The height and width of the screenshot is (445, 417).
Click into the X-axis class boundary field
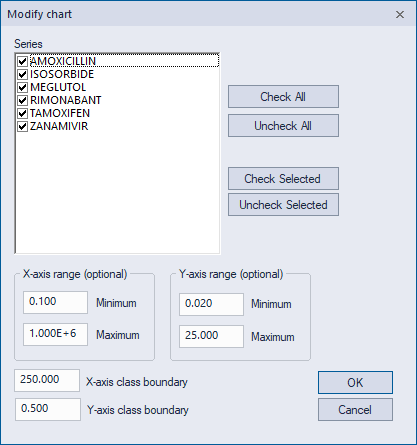[47, 380]
